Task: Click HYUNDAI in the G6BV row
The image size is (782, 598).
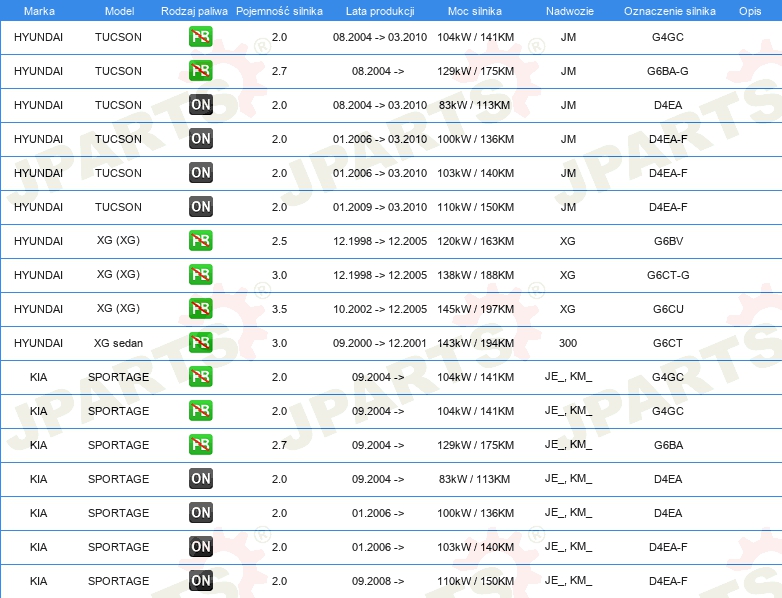Action: [38, 241]
